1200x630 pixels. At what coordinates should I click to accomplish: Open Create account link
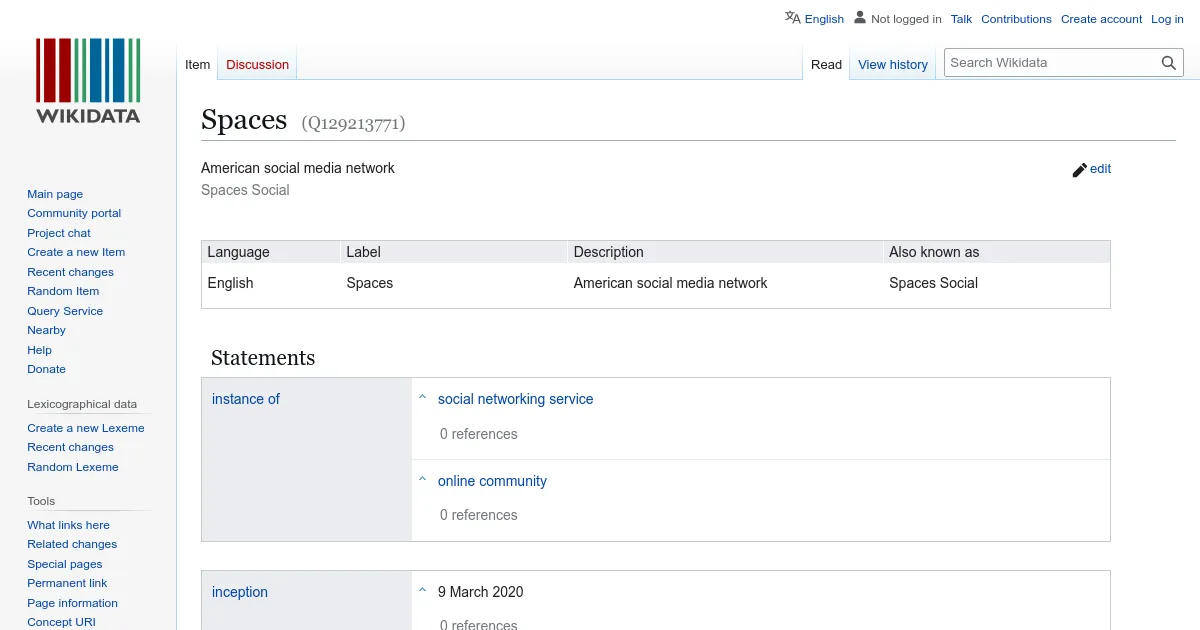tap(1101, 19)
